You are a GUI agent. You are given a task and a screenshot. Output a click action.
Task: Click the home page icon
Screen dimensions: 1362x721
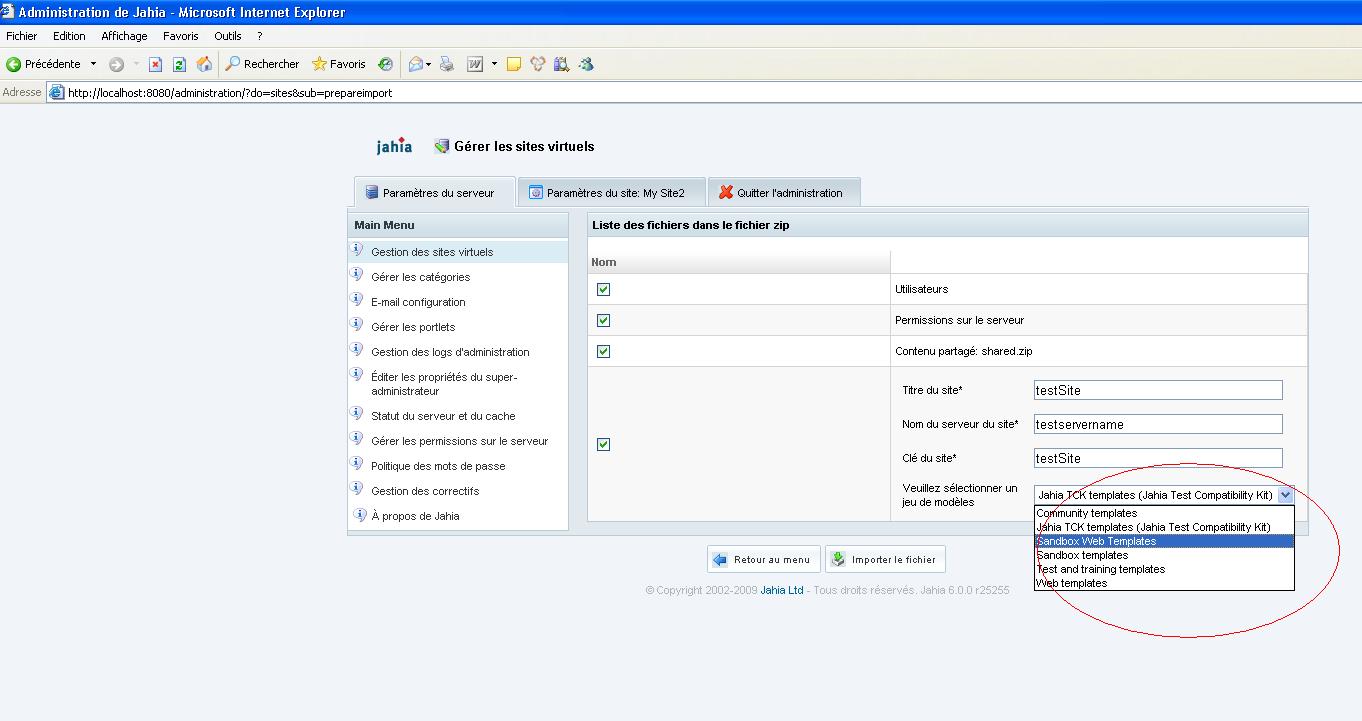[x=204, y=64]
